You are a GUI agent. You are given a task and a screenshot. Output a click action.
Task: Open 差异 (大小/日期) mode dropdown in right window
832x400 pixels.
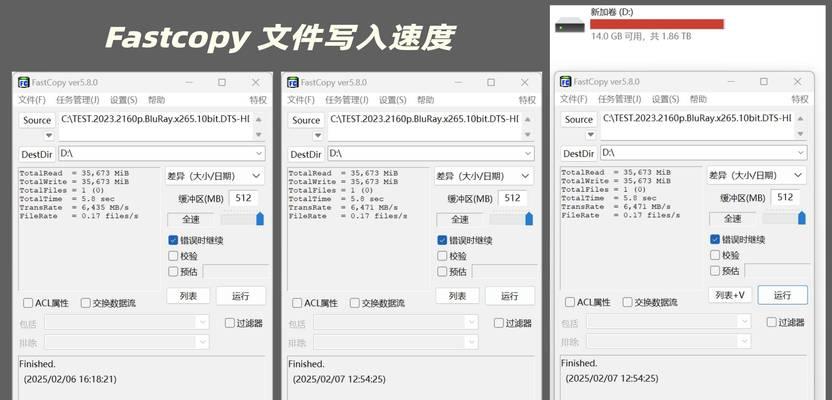(757, 175)
